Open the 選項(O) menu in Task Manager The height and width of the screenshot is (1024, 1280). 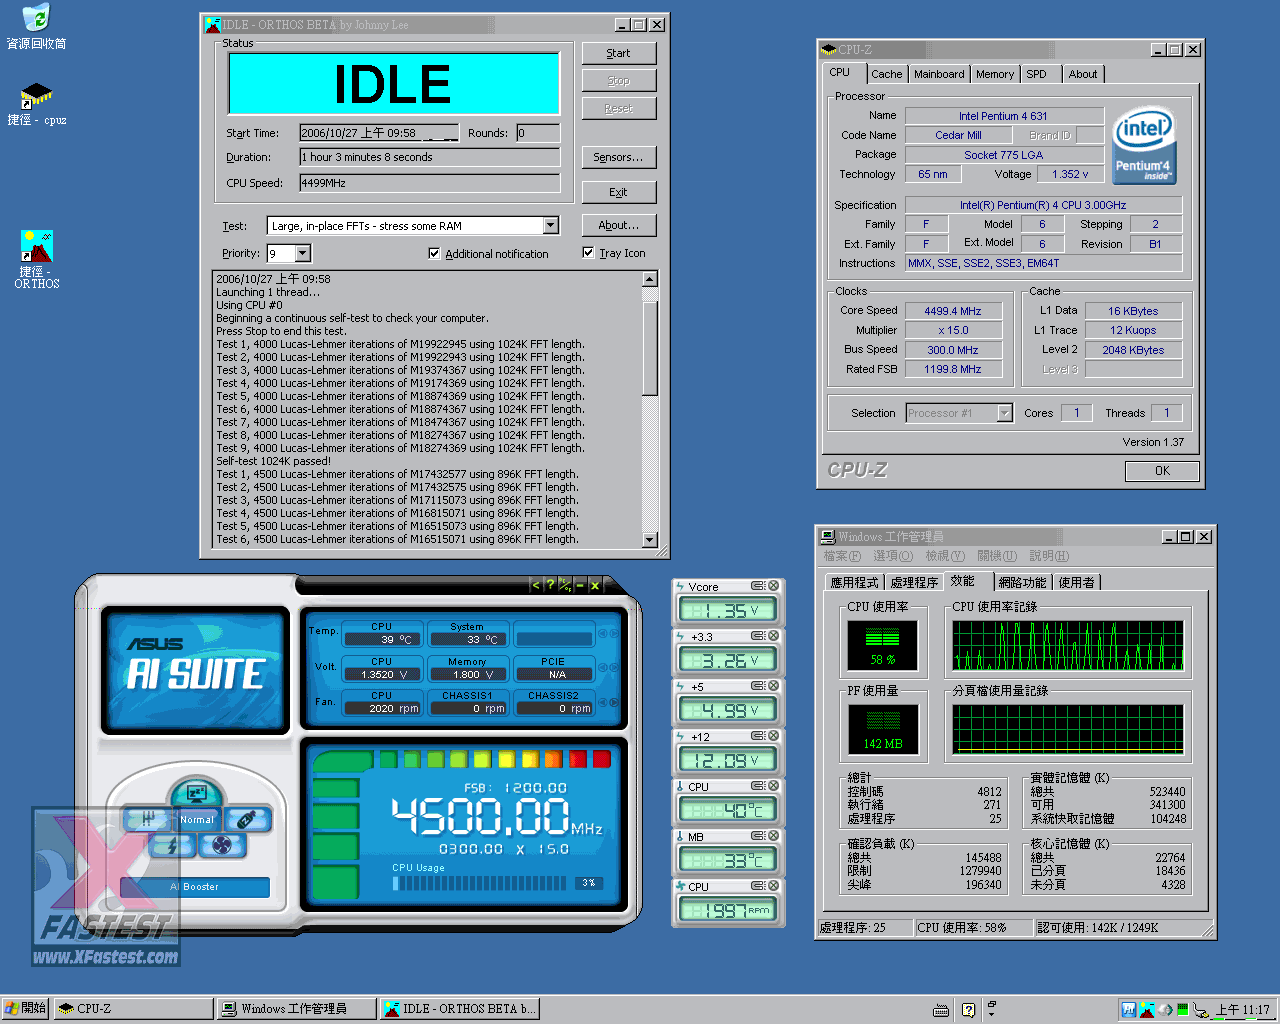click(x=892, y=556)
